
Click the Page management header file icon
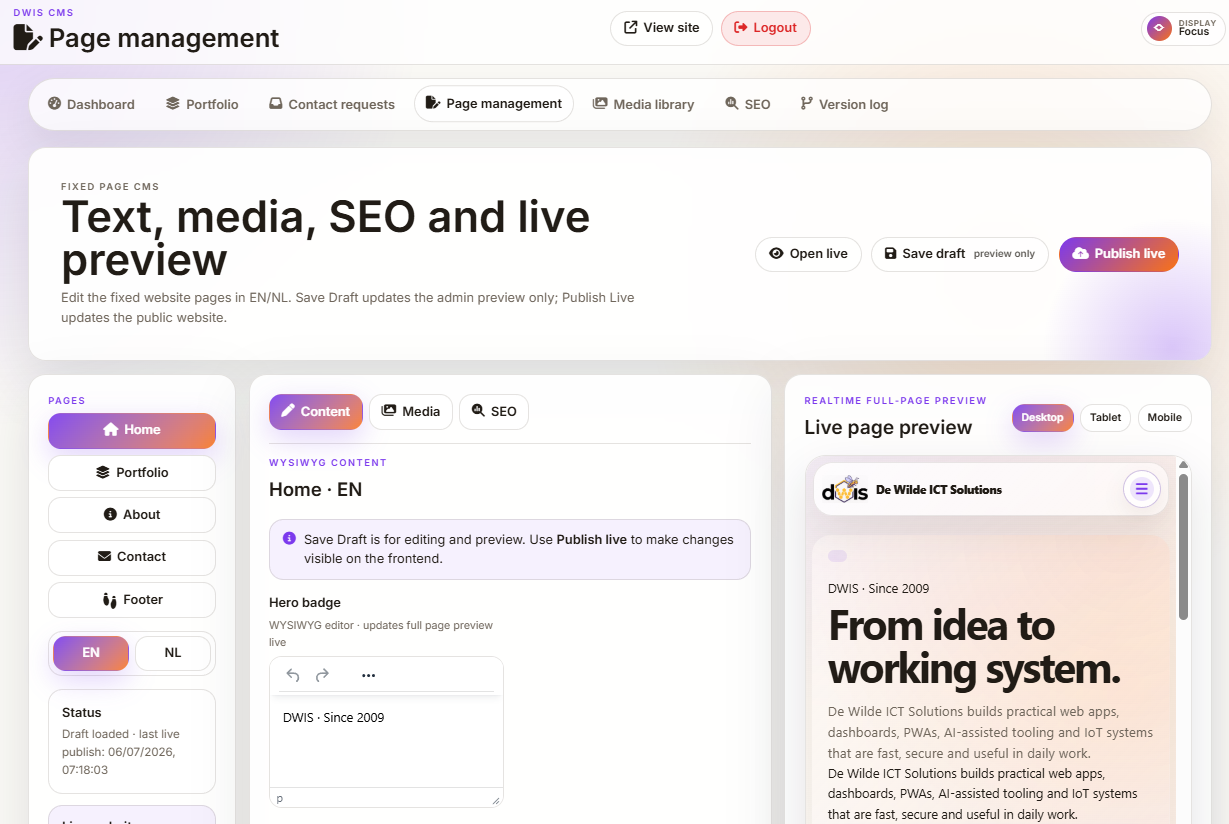click(28, 38)
